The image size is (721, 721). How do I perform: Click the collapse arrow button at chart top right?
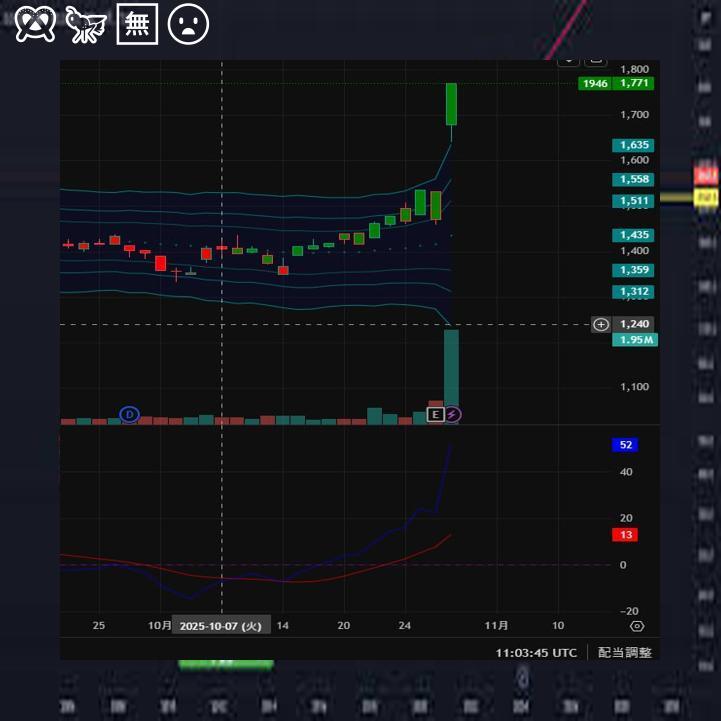coord(568,59)
